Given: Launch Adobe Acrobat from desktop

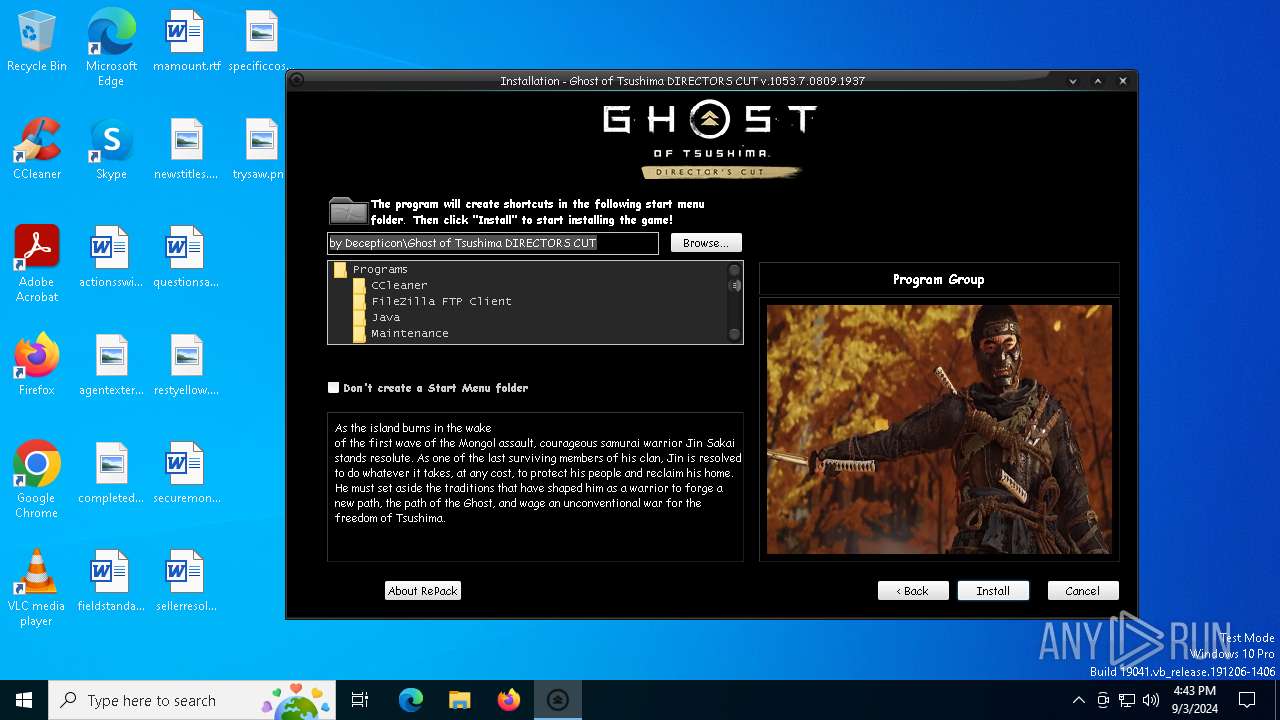Looking at the screenshot, I should (37, 263).
